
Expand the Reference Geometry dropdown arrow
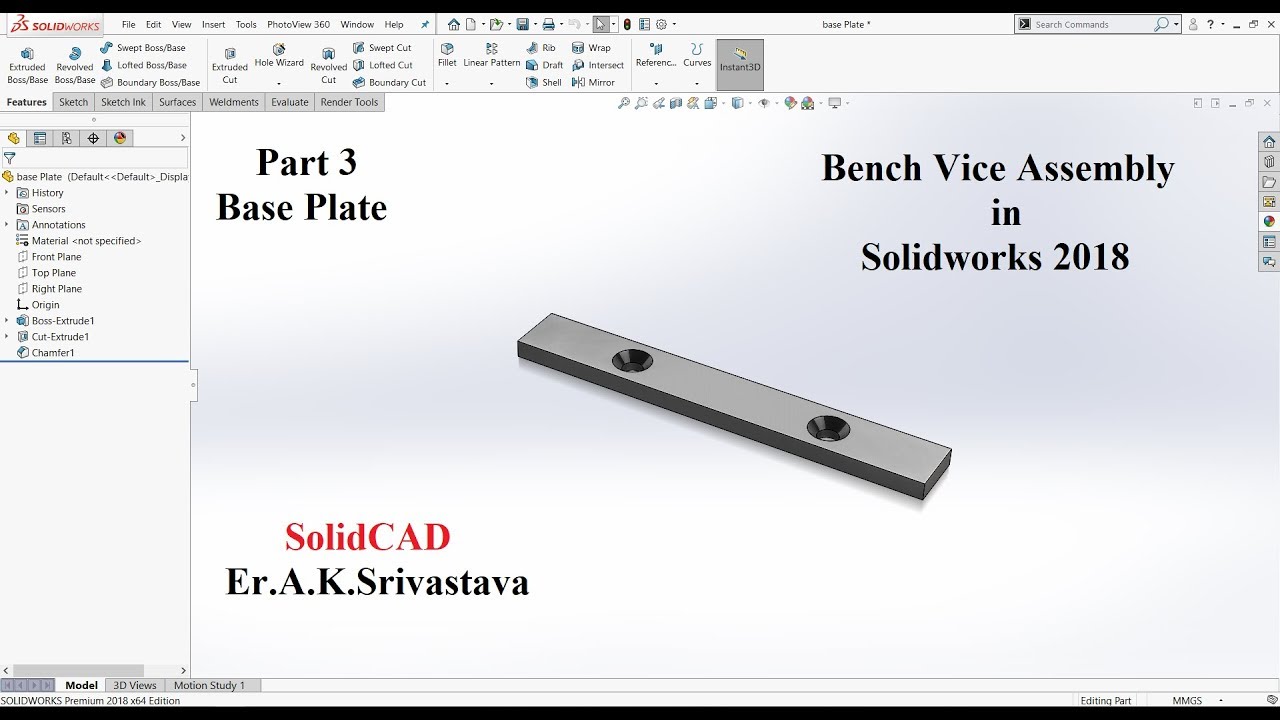click(x=656, y=84)
